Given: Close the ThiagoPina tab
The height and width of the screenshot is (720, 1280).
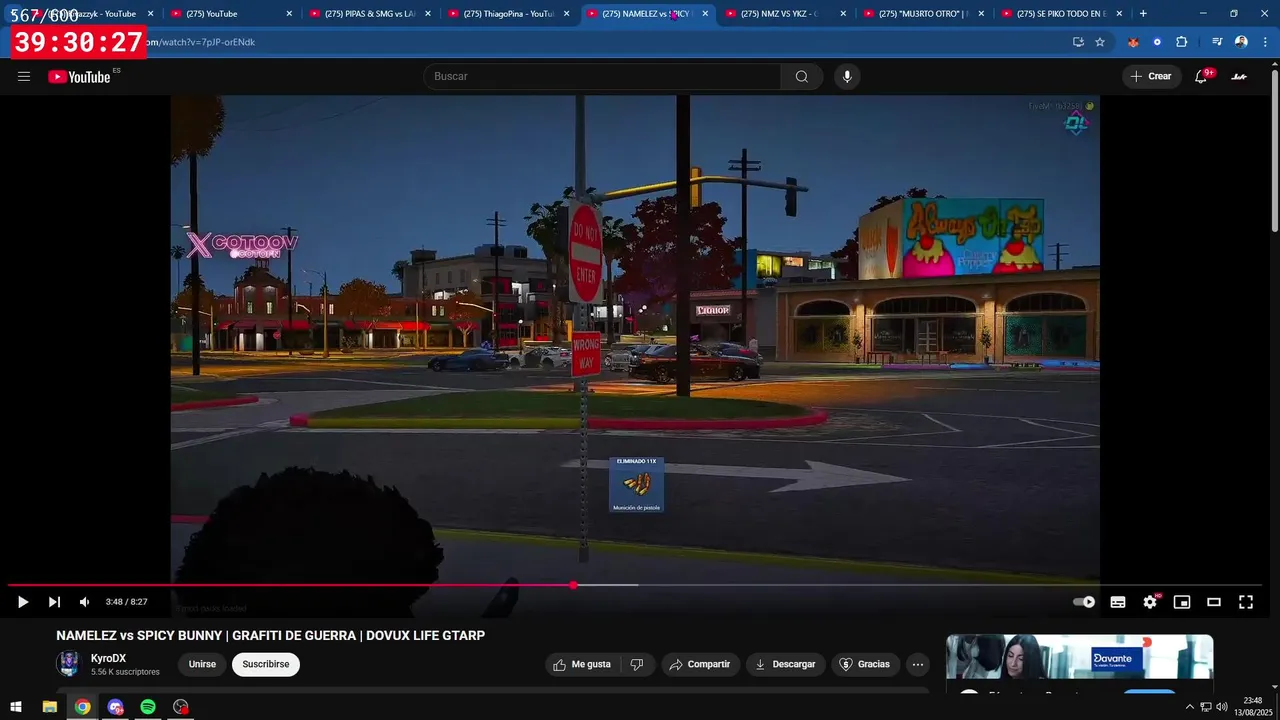Looking at the screenshot, I should [x=566, y=14].
